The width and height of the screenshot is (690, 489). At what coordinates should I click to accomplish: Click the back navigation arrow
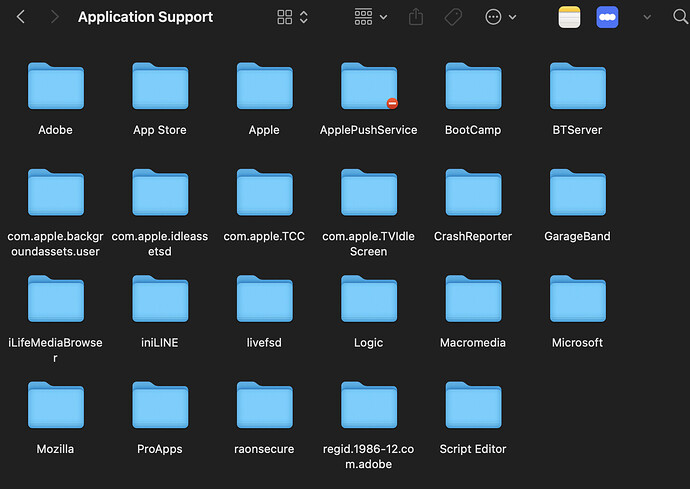[x=21, y=17]
